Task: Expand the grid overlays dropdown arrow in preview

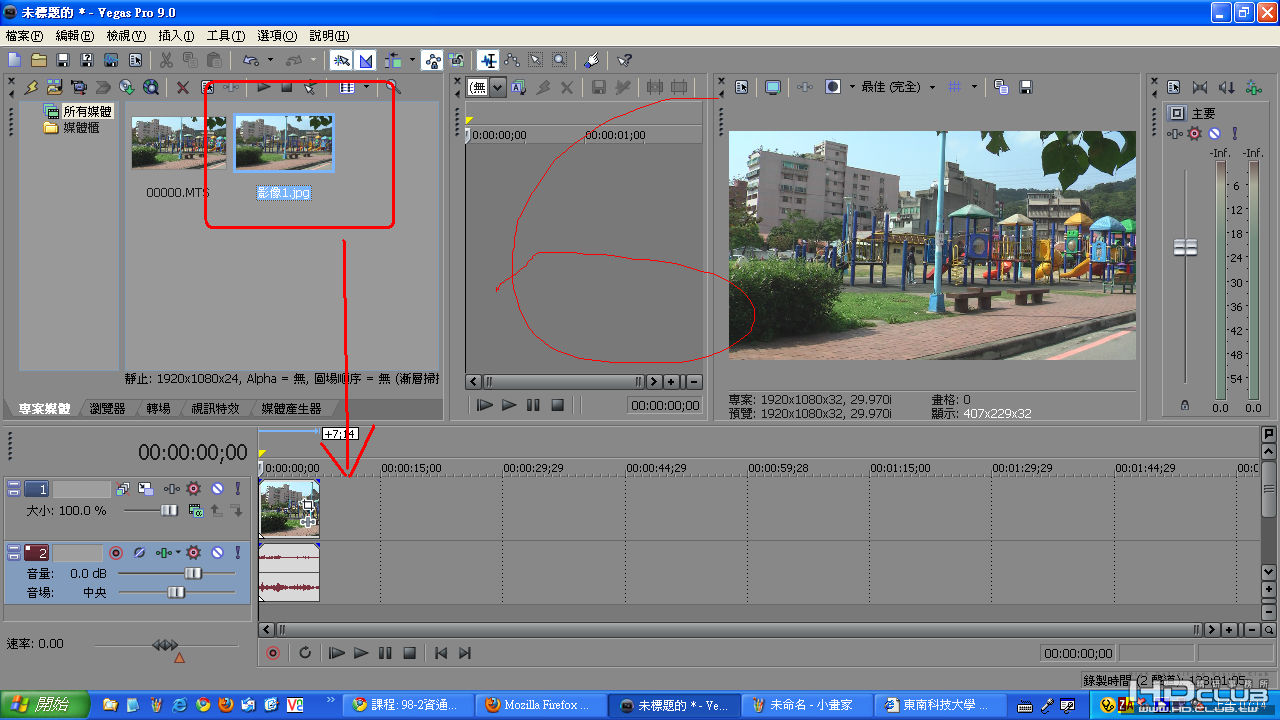Action: click(973, 87)
